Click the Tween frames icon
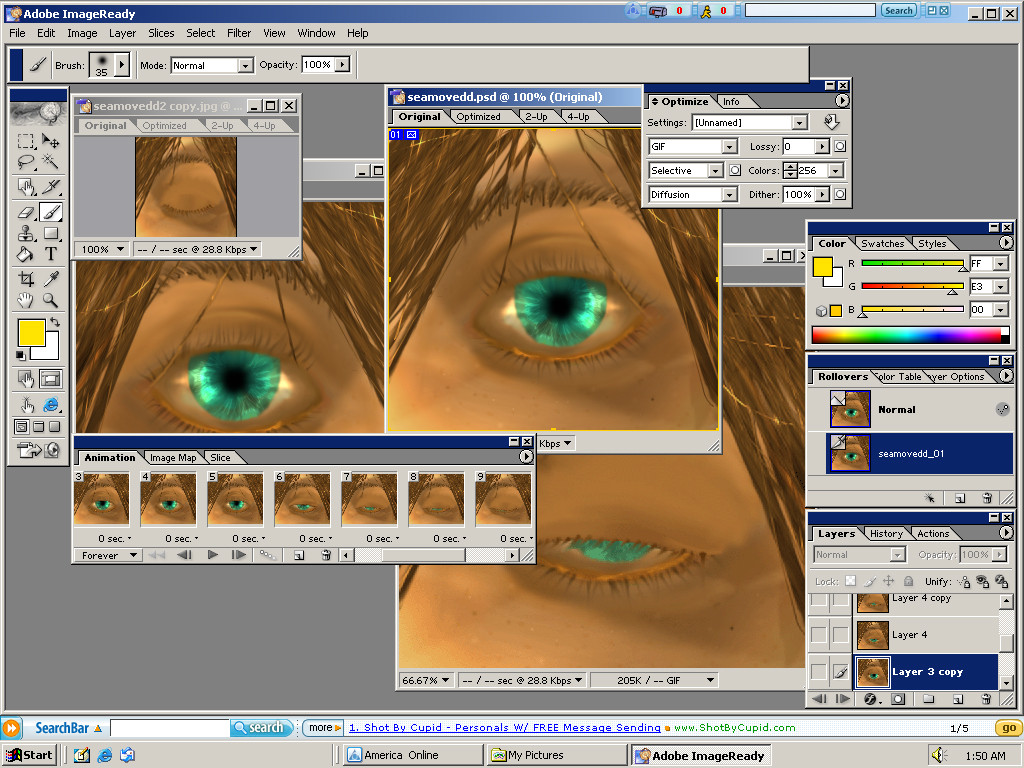The image size is (1024, 768). [267, 555]
